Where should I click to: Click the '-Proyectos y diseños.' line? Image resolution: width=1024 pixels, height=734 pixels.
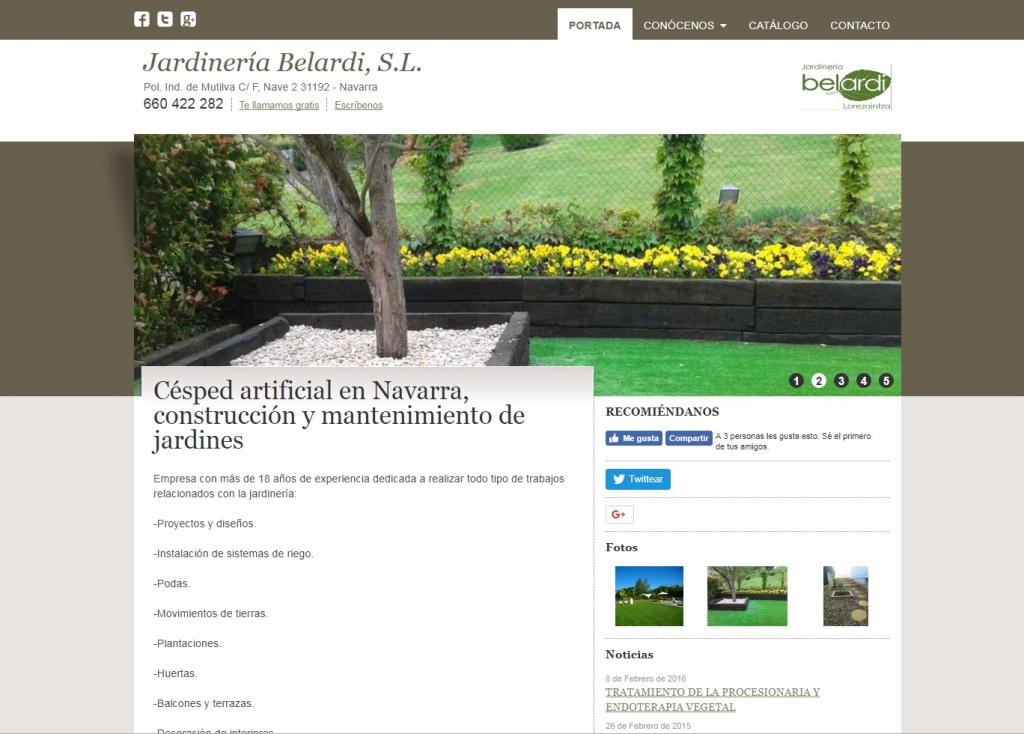(x=204, y=524)
